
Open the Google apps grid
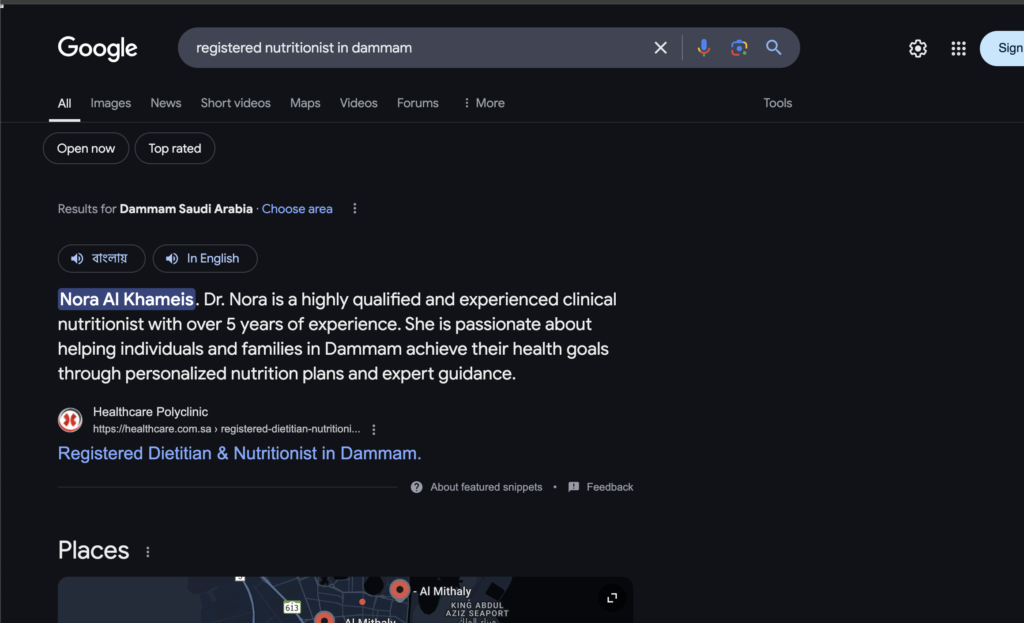(x=958, y=48)
